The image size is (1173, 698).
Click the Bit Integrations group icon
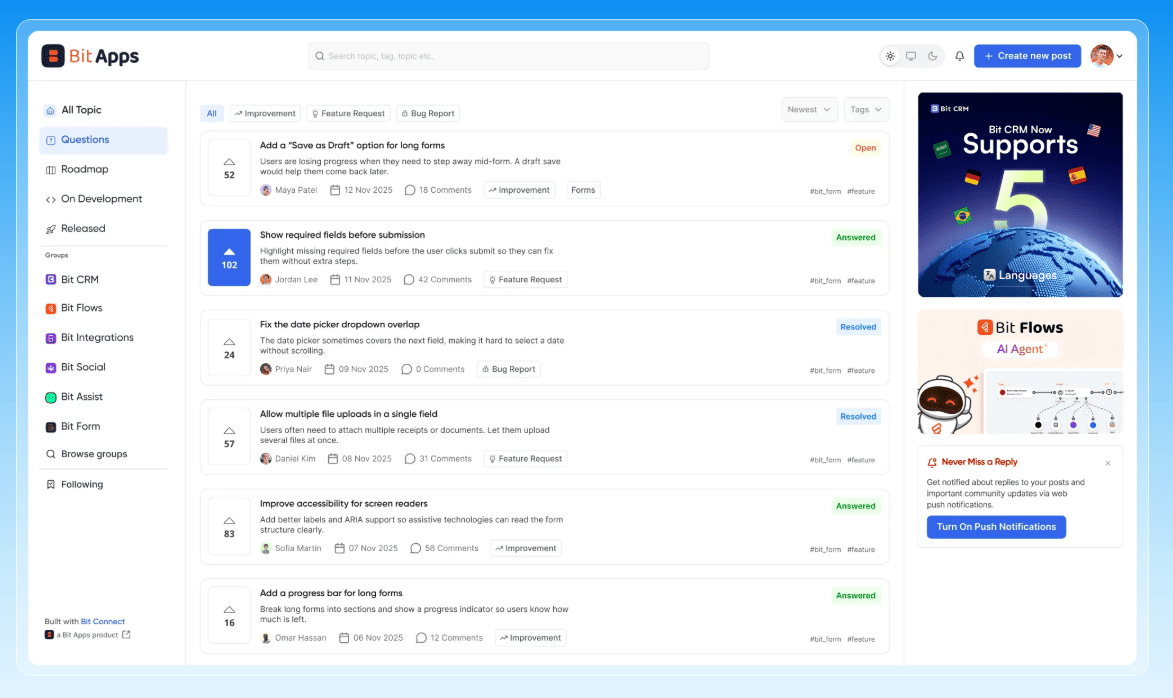(51, 338)
